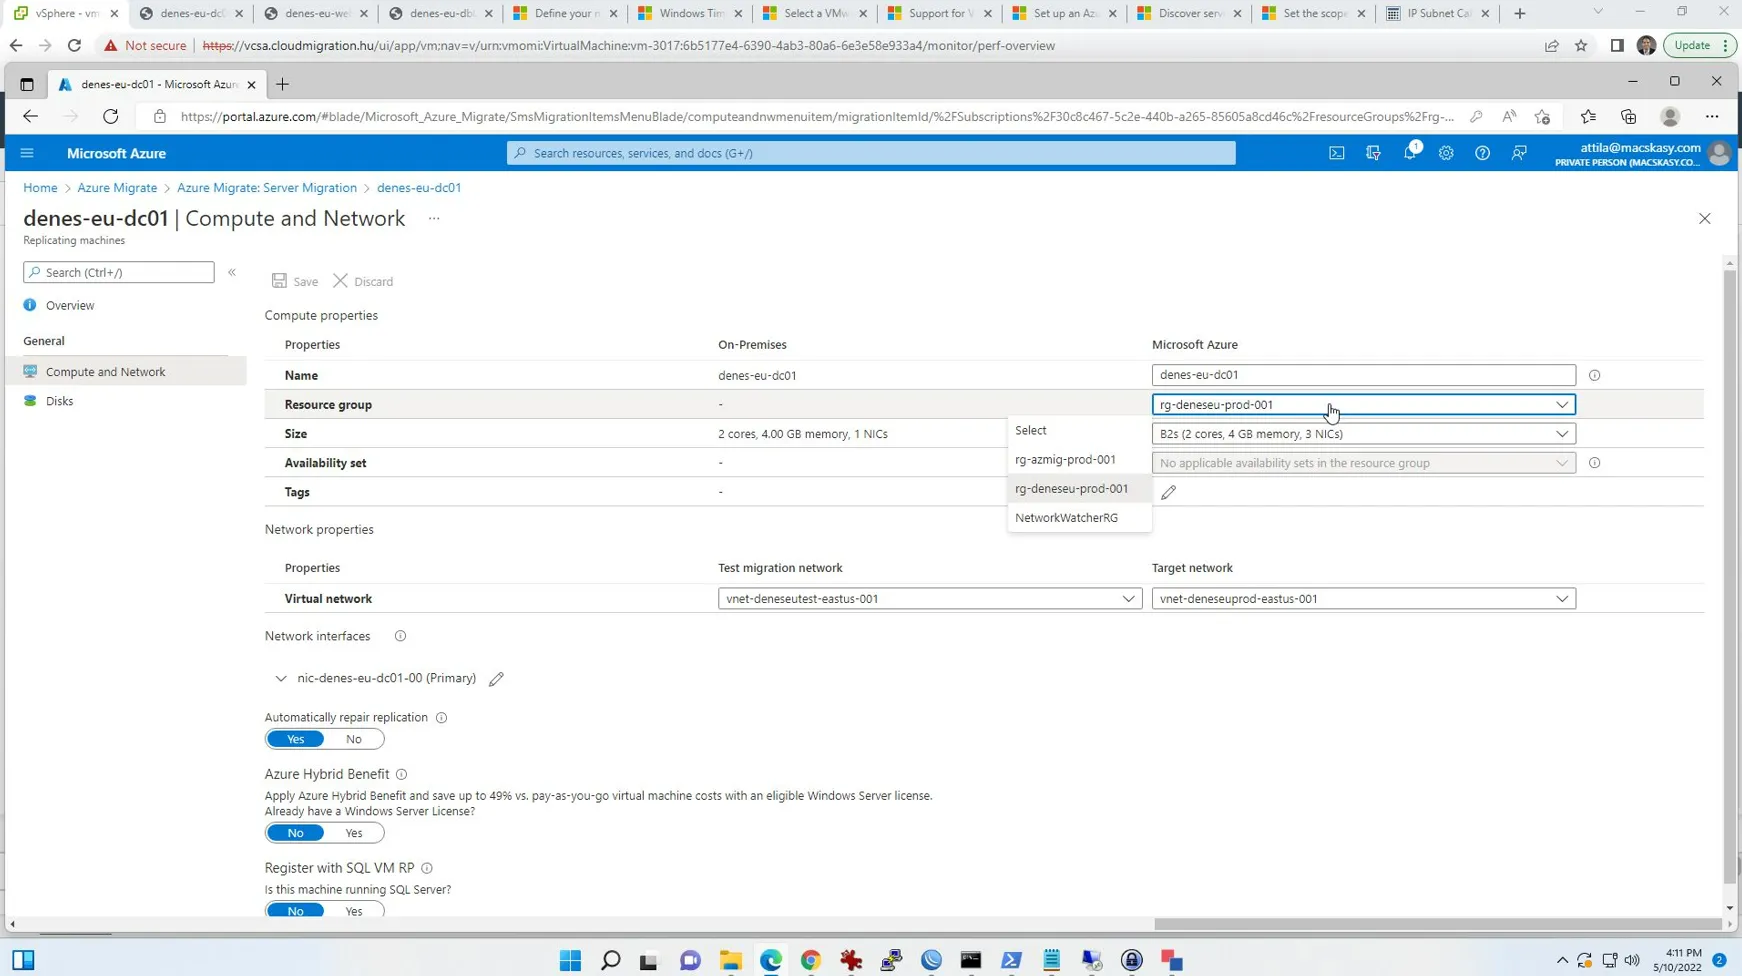Open Disks in left menu
Viewport: 1742px width, 976px height.
pyautogui.click(x=59, y=401)
